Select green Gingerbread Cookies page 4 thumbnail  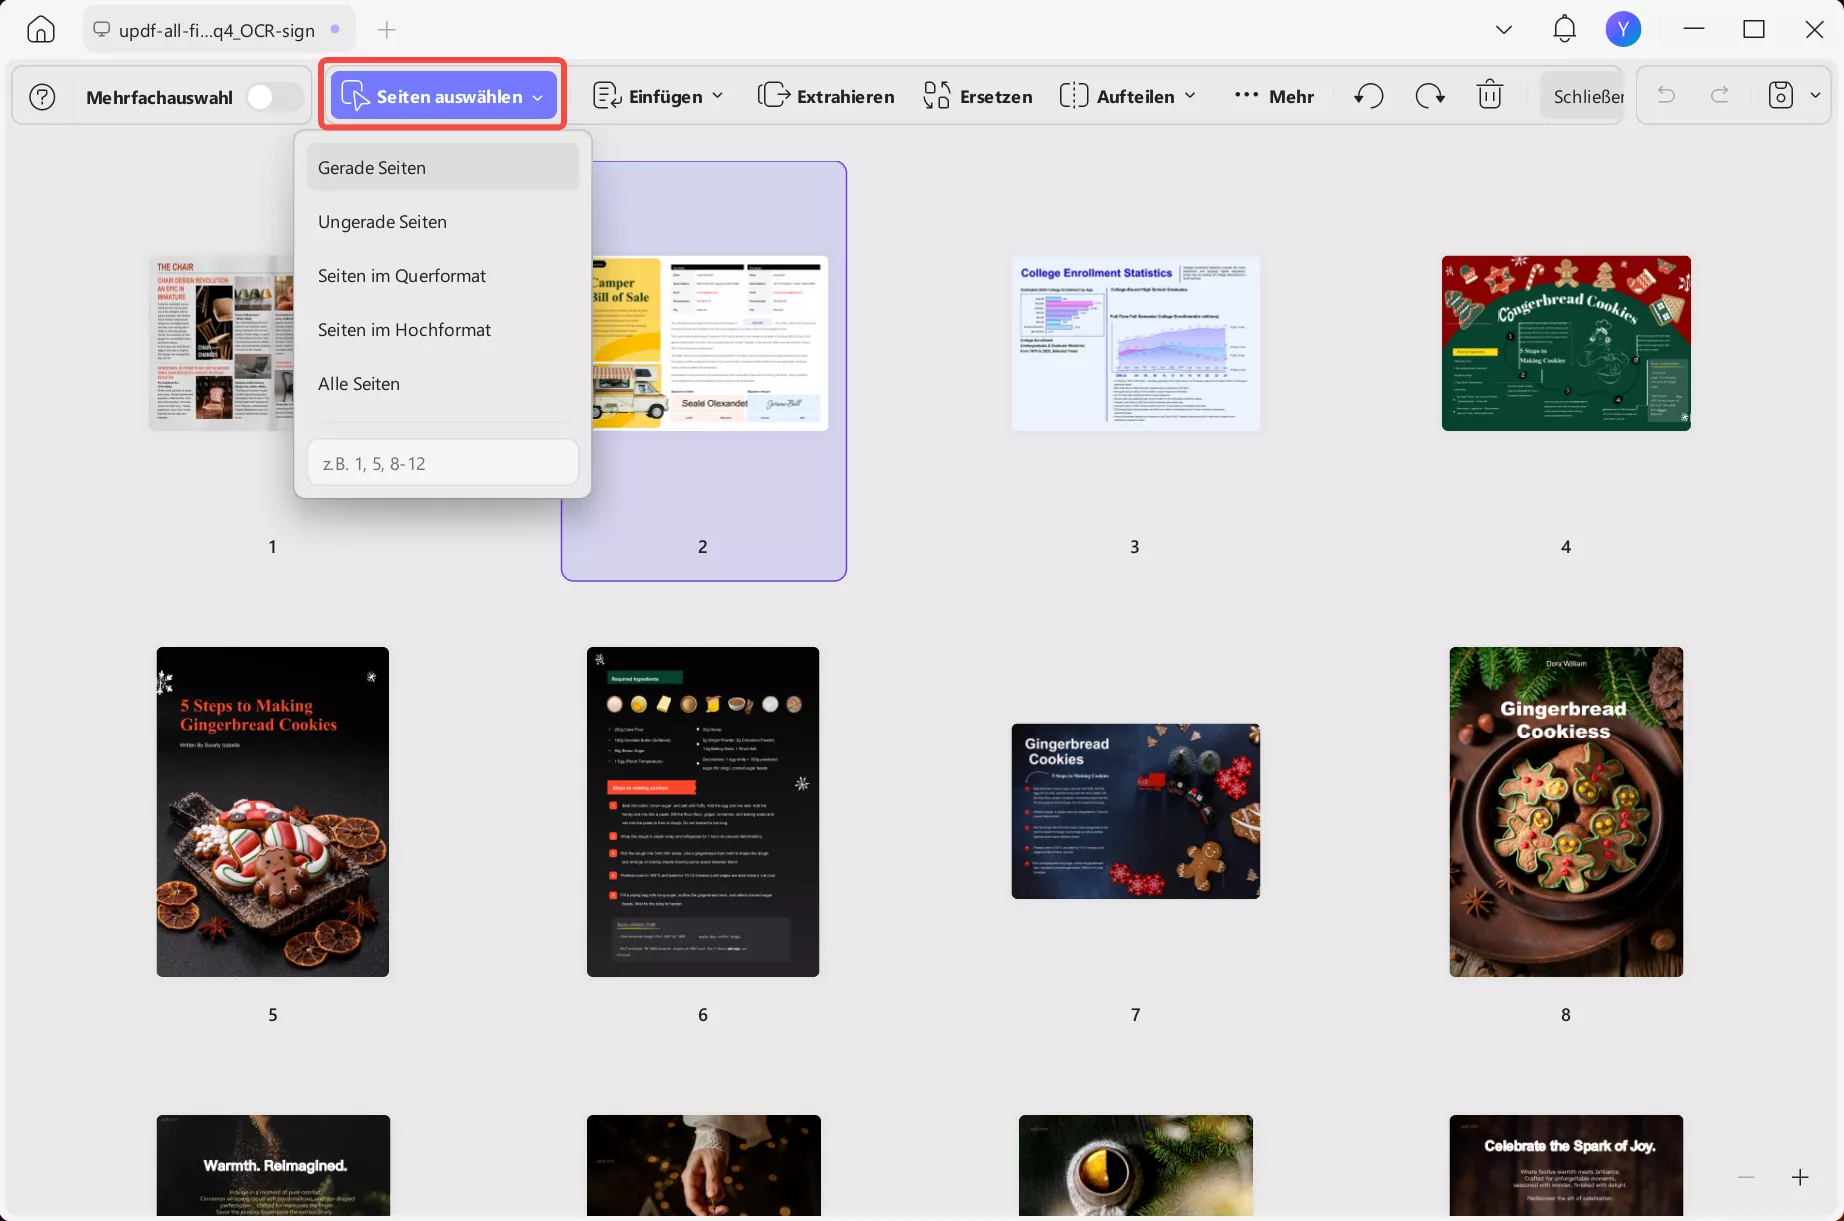point(1566,343)
